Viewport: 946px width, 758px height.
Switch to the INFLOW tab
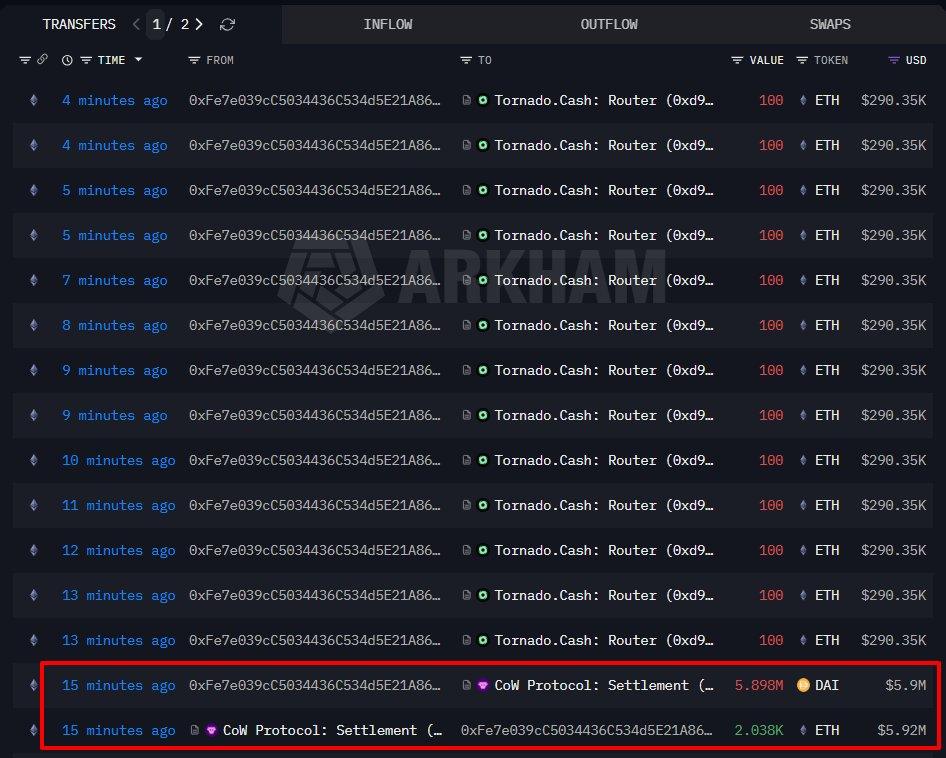point(388,24)
